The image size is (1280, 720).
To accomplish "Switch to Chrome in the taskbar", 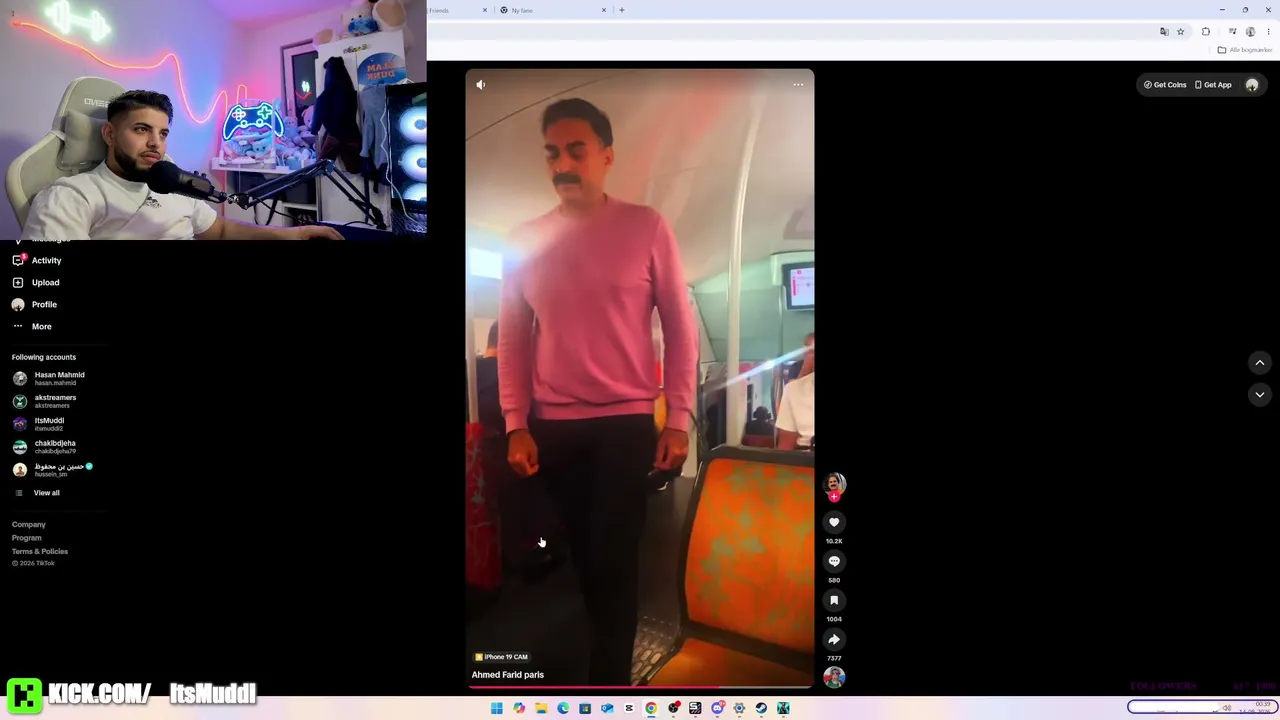I will point(651,708).
